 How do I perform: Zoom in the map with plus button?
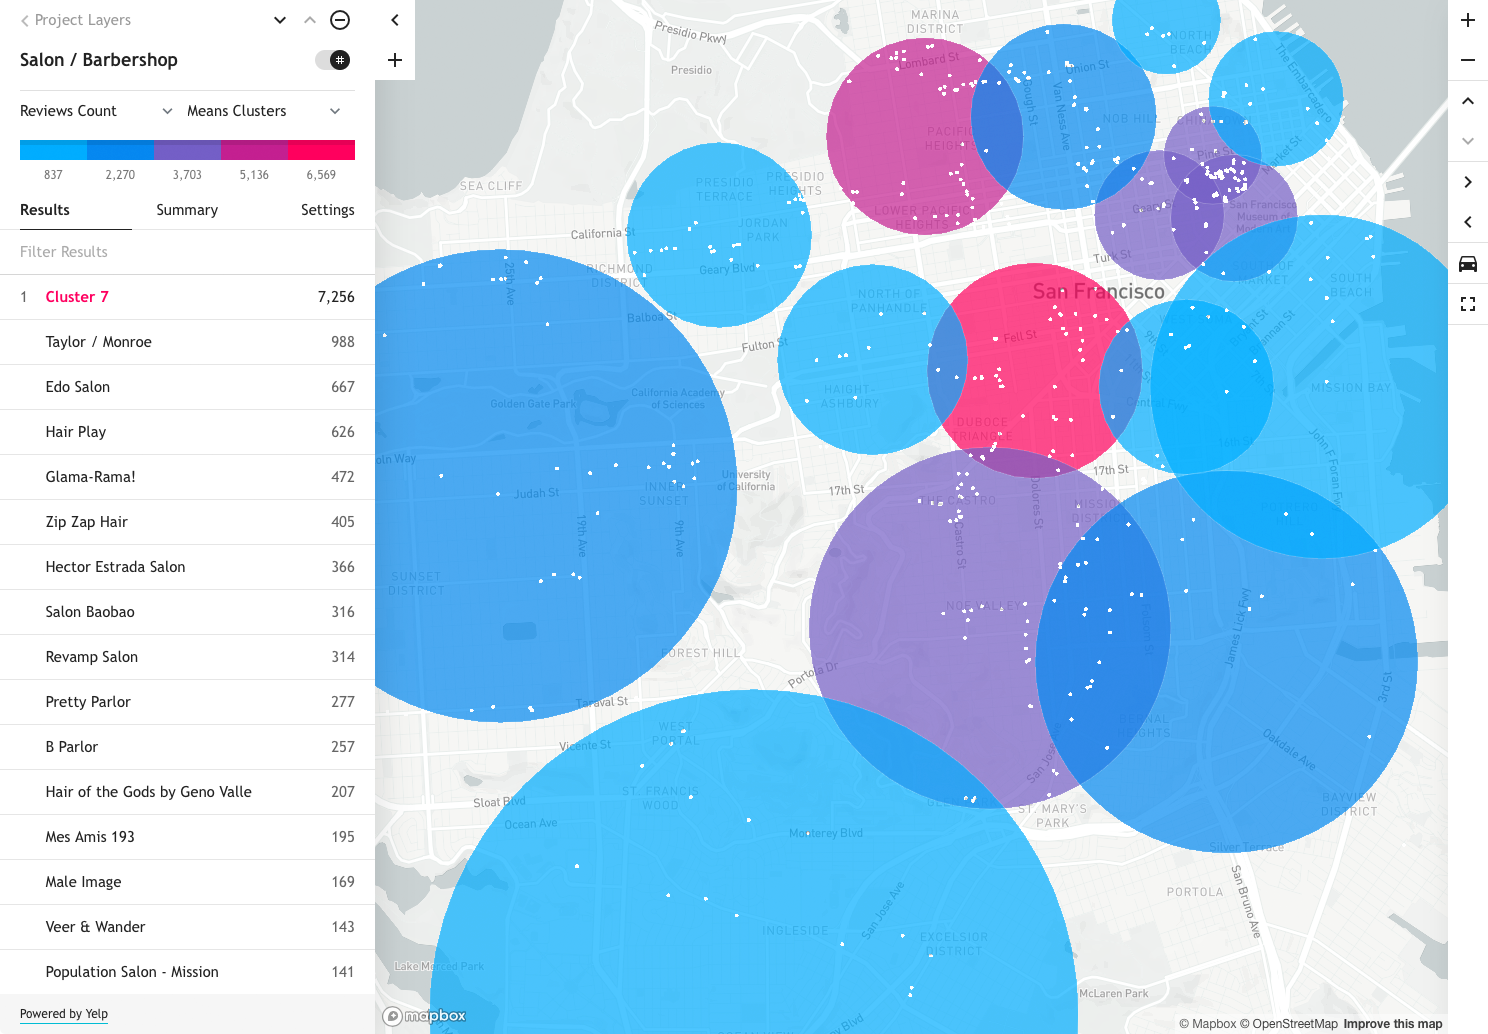[1467, 20]
